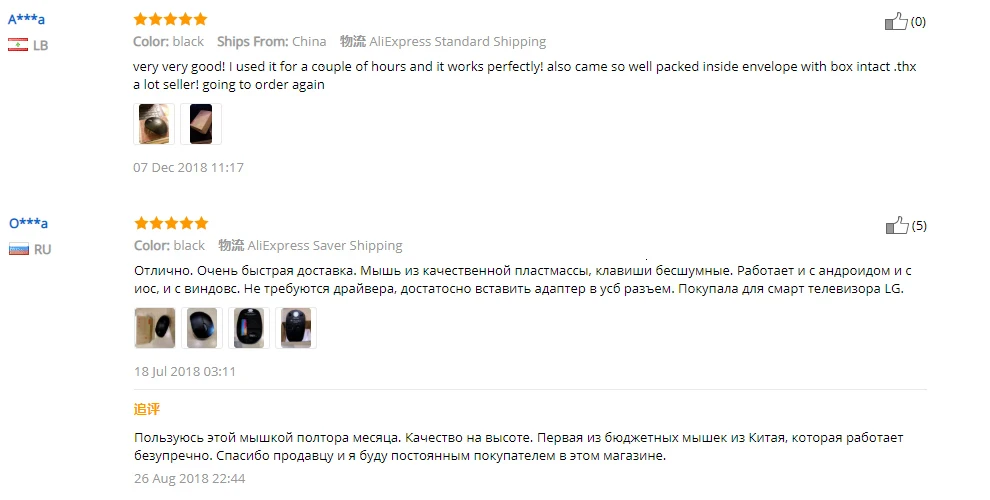This screenshot has width=990, height=500.
Task: Open A***a's first review photo
Action: (154, 124)
